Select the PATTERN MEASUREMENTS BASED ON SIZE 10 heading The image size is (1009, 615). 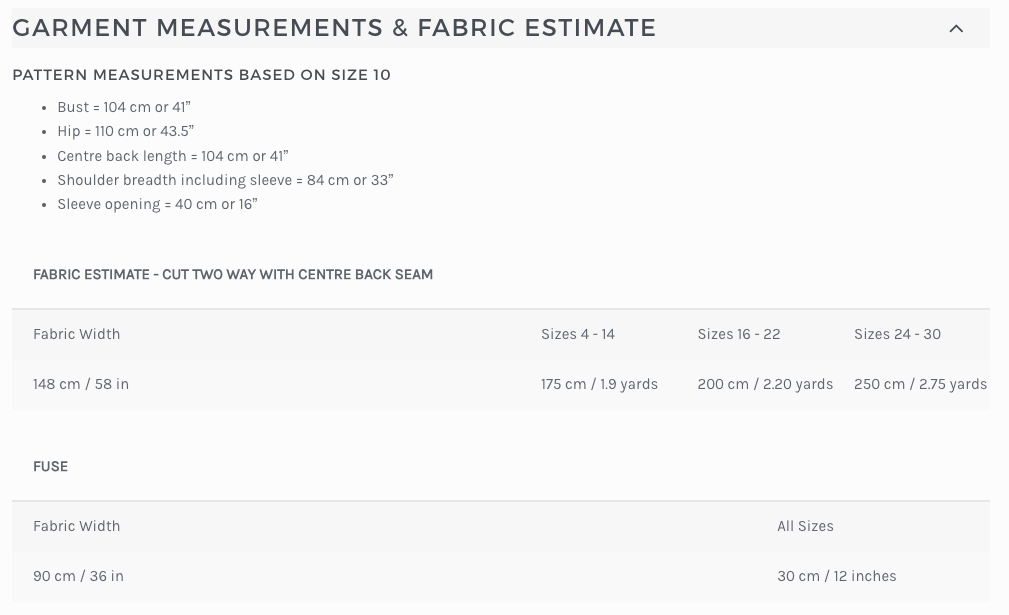[x=201, y=75]
